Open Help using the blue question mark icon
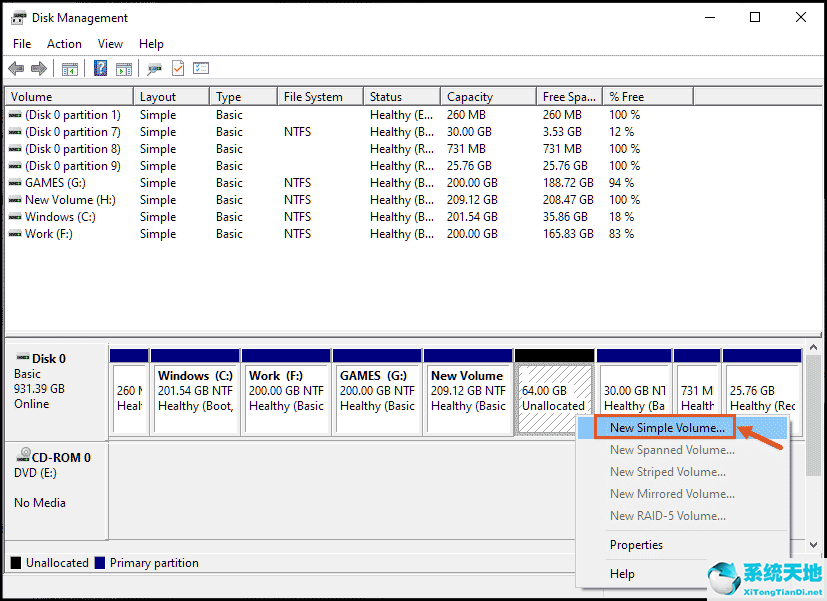 coord(101,68)
